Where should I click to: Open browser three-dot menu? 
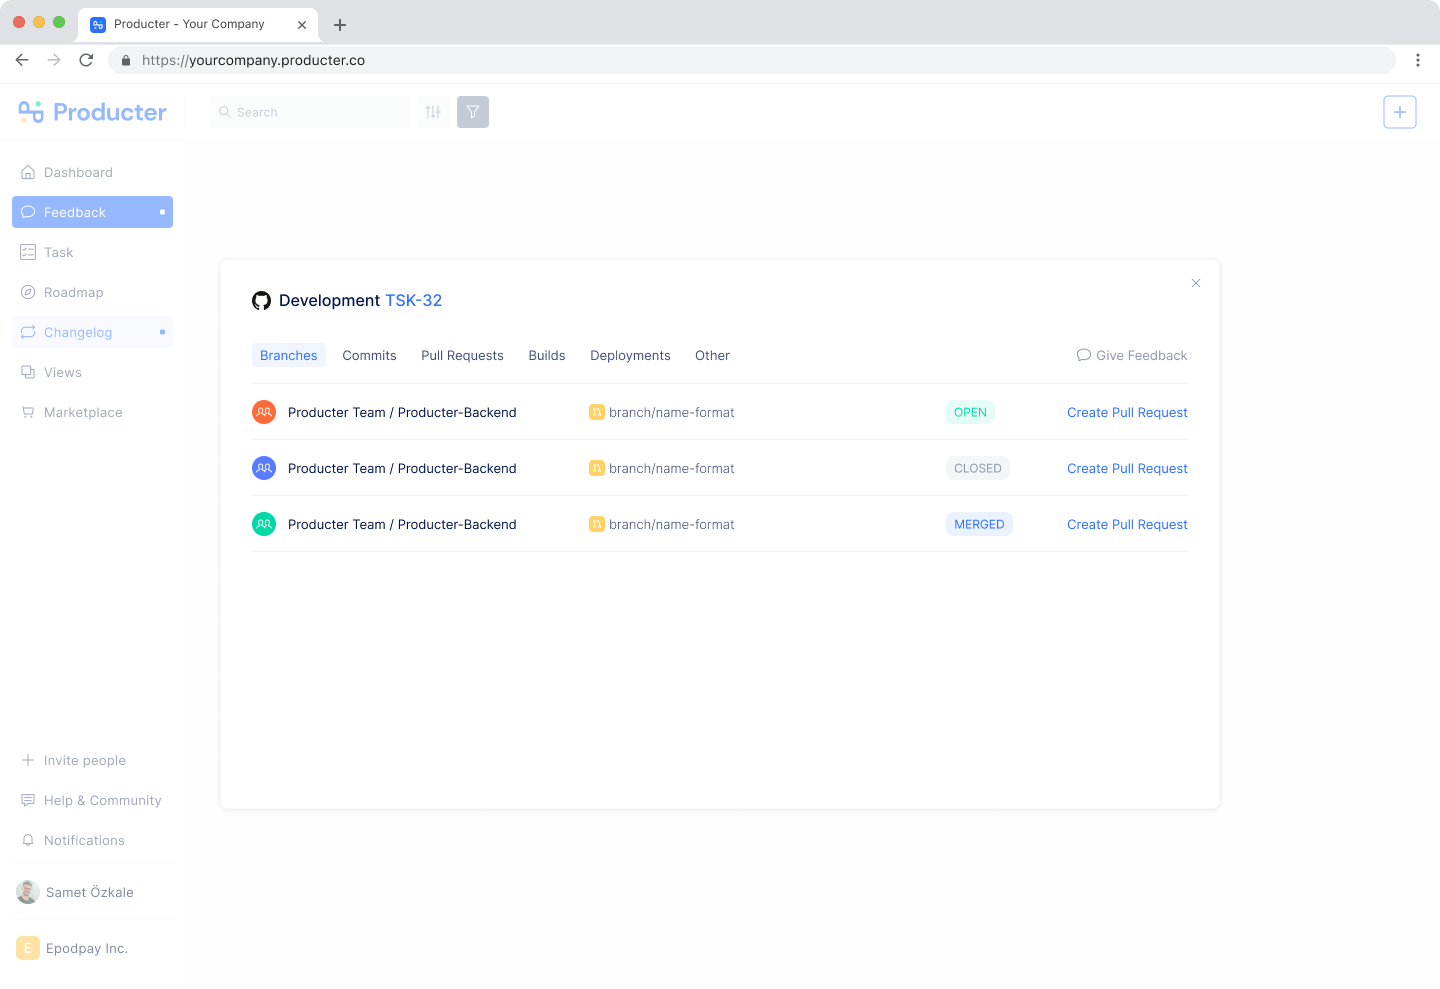[1418, 60]
